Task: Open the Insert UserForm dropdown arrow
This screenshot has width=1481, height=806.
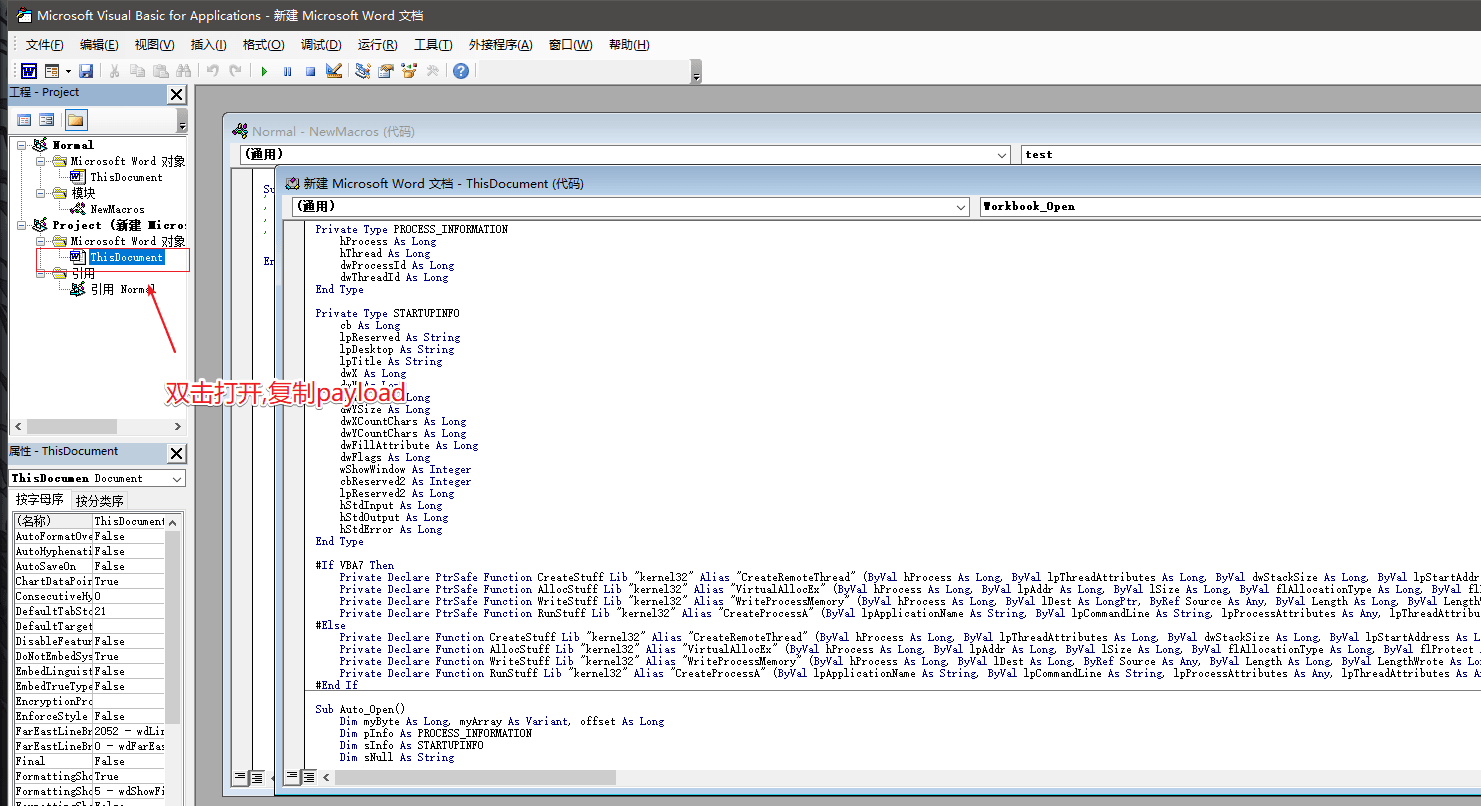Action: click(x=68, y=71)
